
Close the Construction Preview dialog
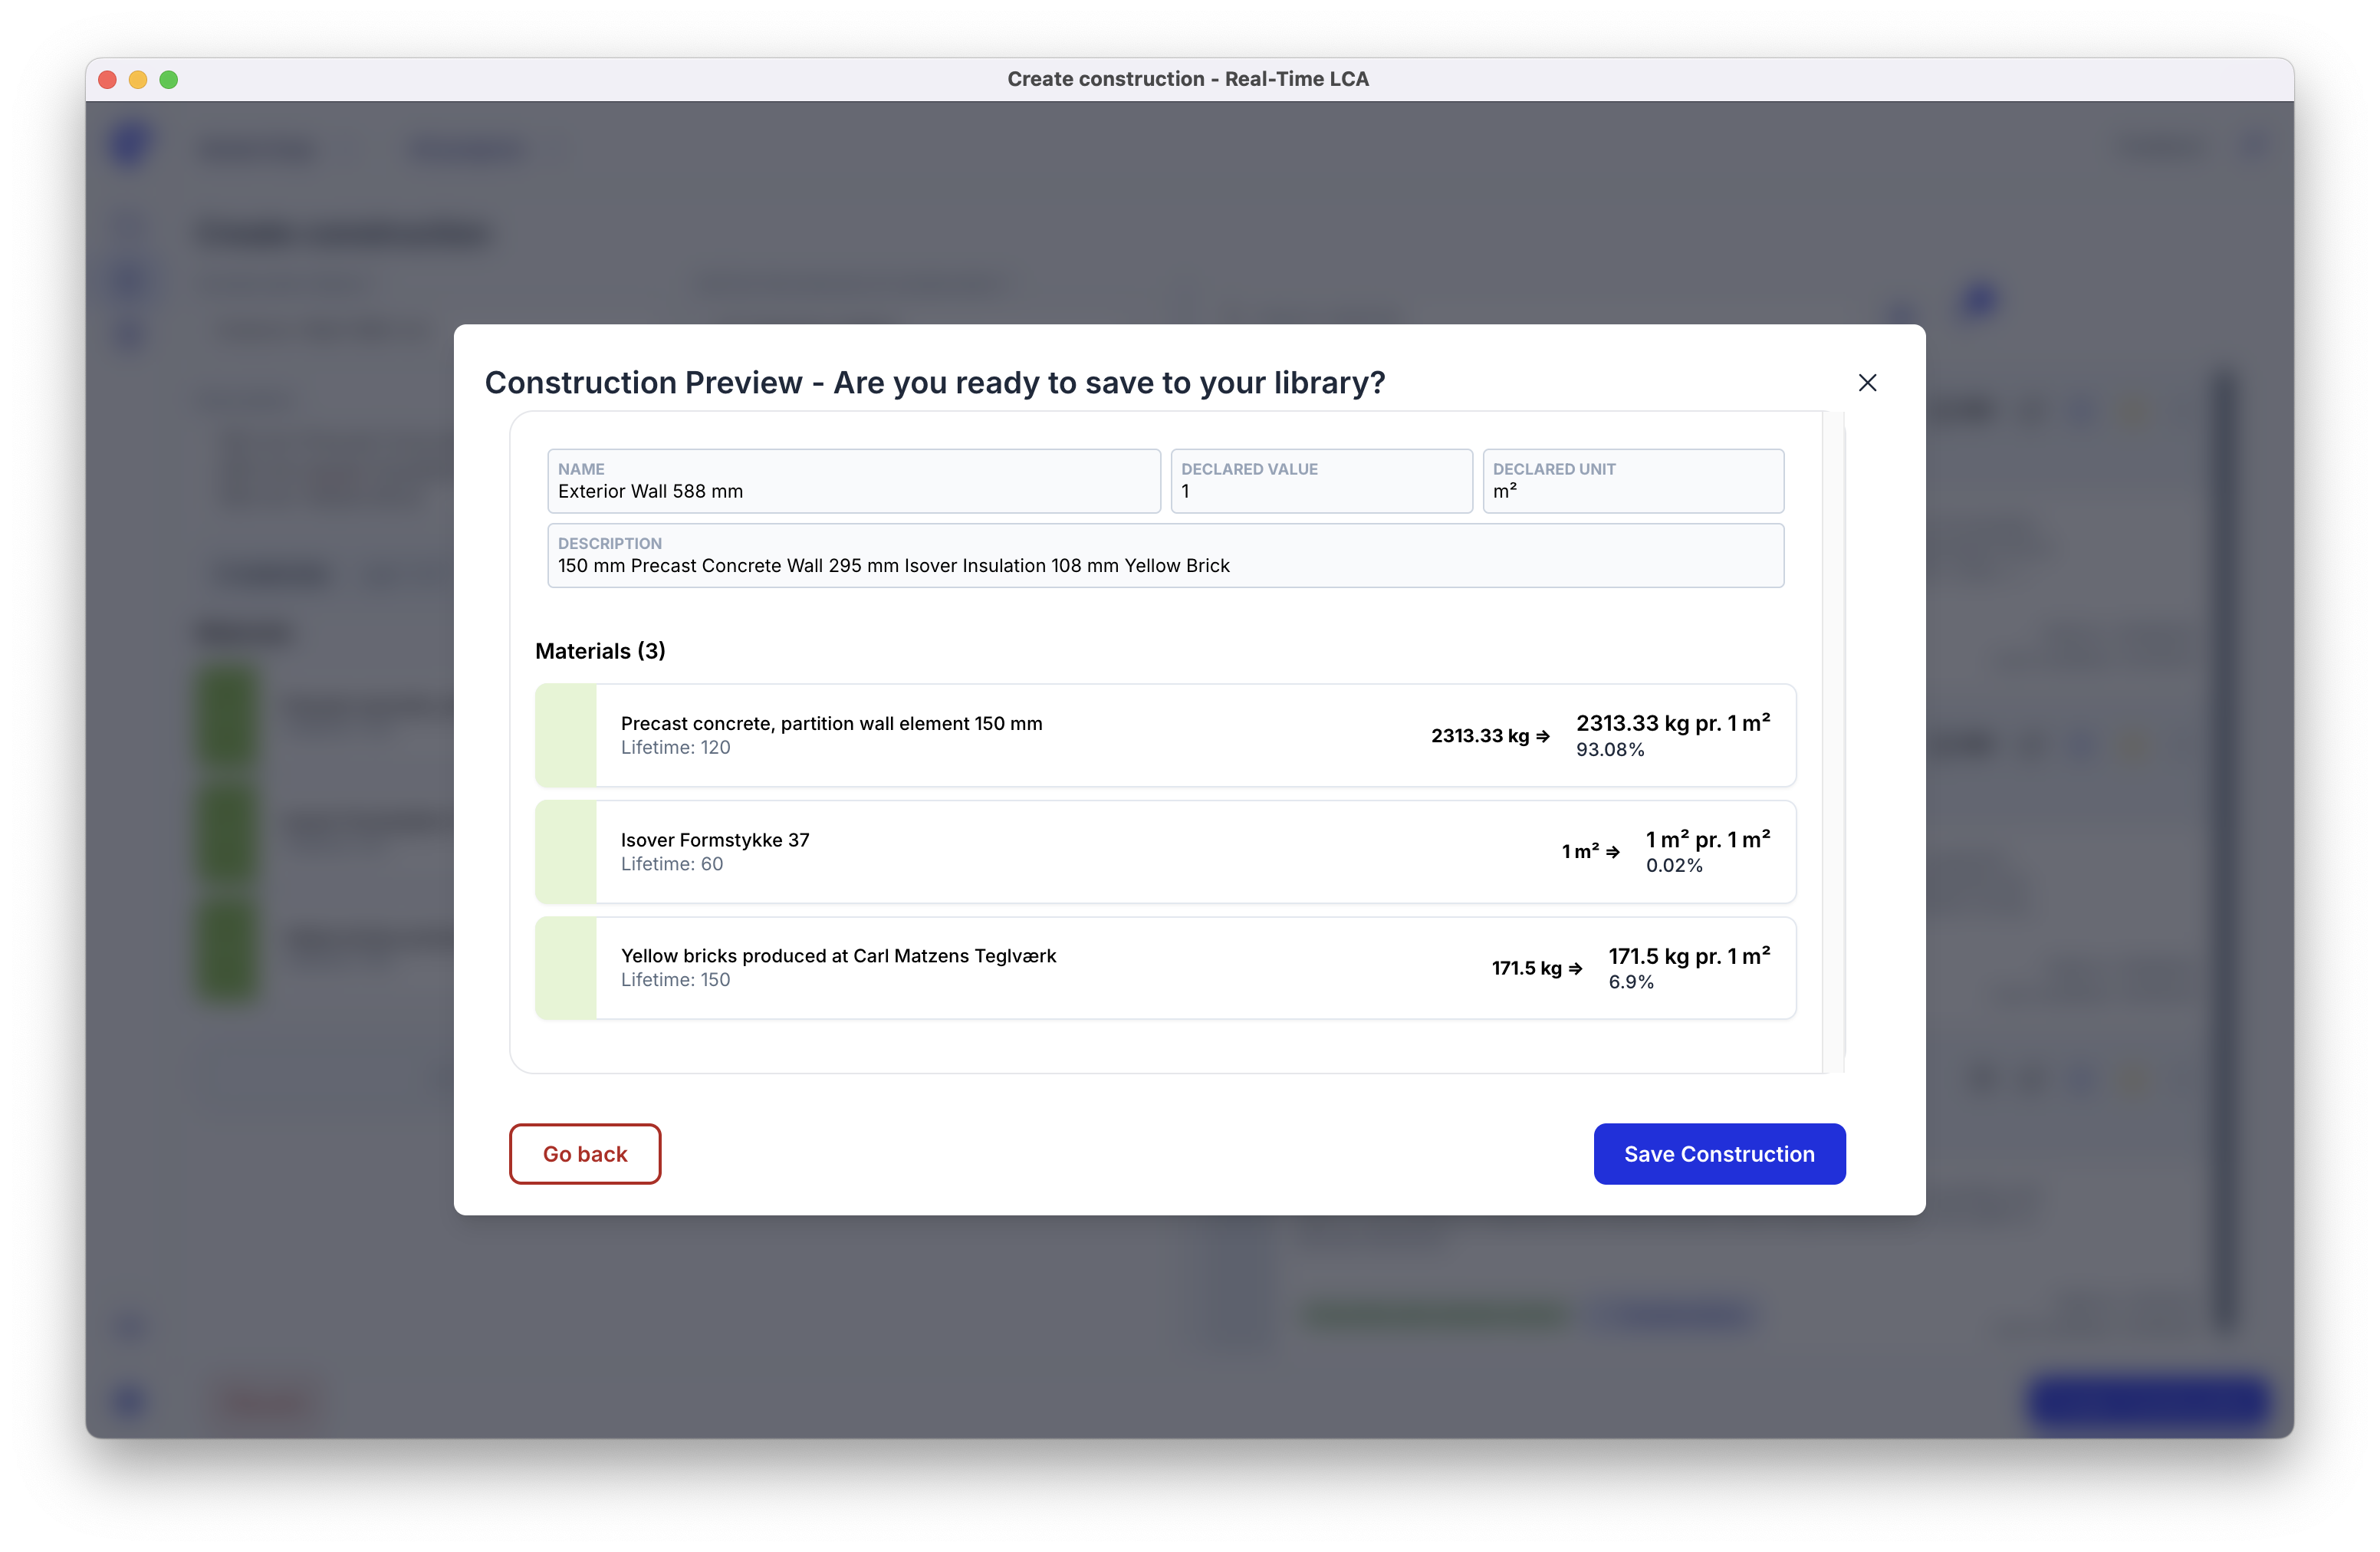click(x=1867, y=383)
